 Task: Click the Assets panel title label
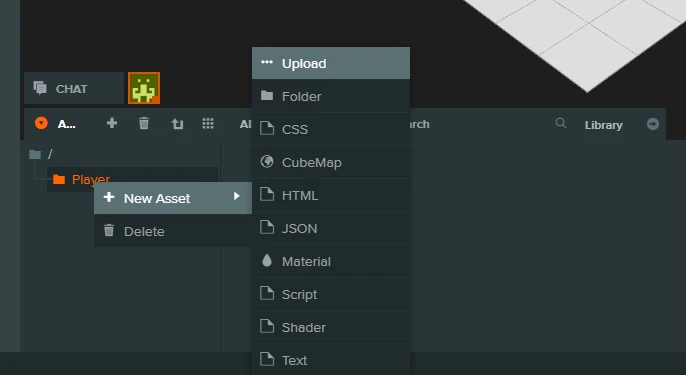tap(66, 124)
